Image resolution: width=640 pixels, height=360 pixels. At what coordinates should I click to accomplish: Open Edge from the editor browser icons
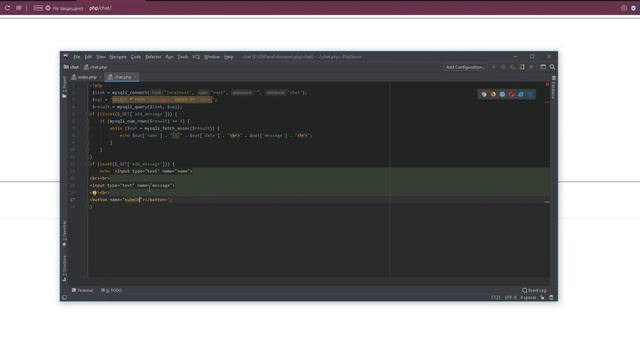pyautogui.click(x=531, y=94)
